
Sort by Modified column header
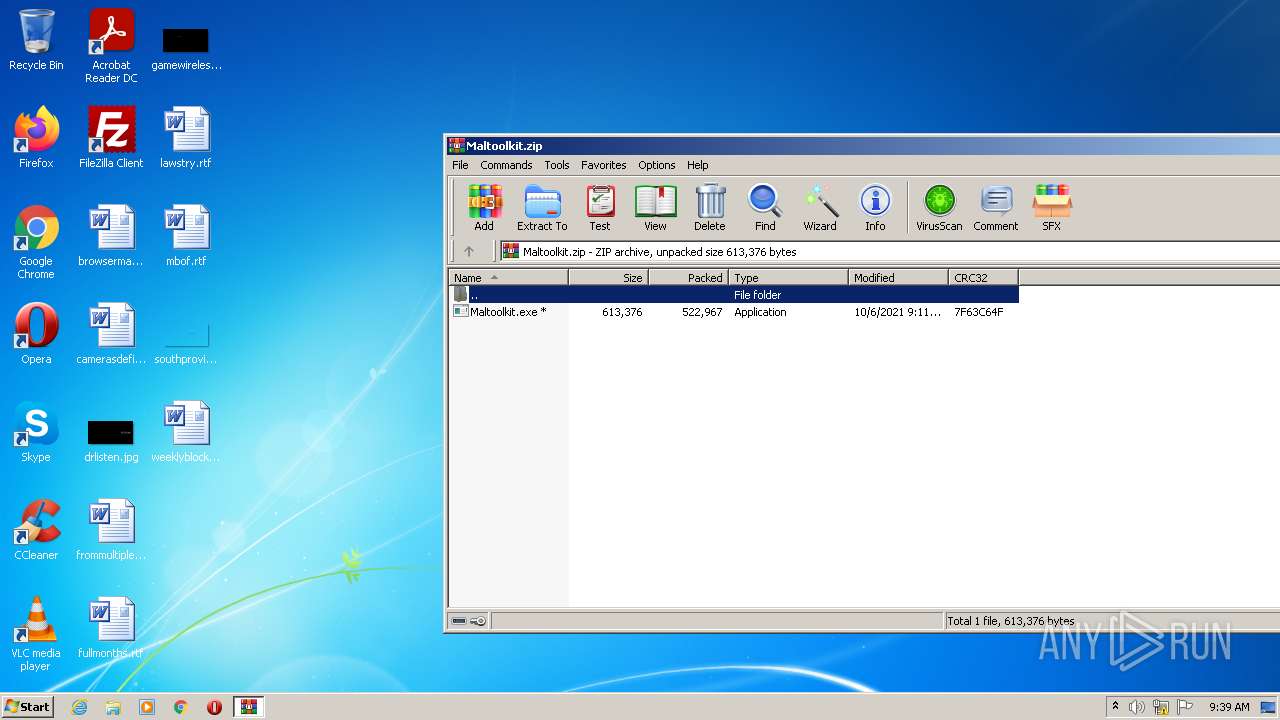click(898, 278)
